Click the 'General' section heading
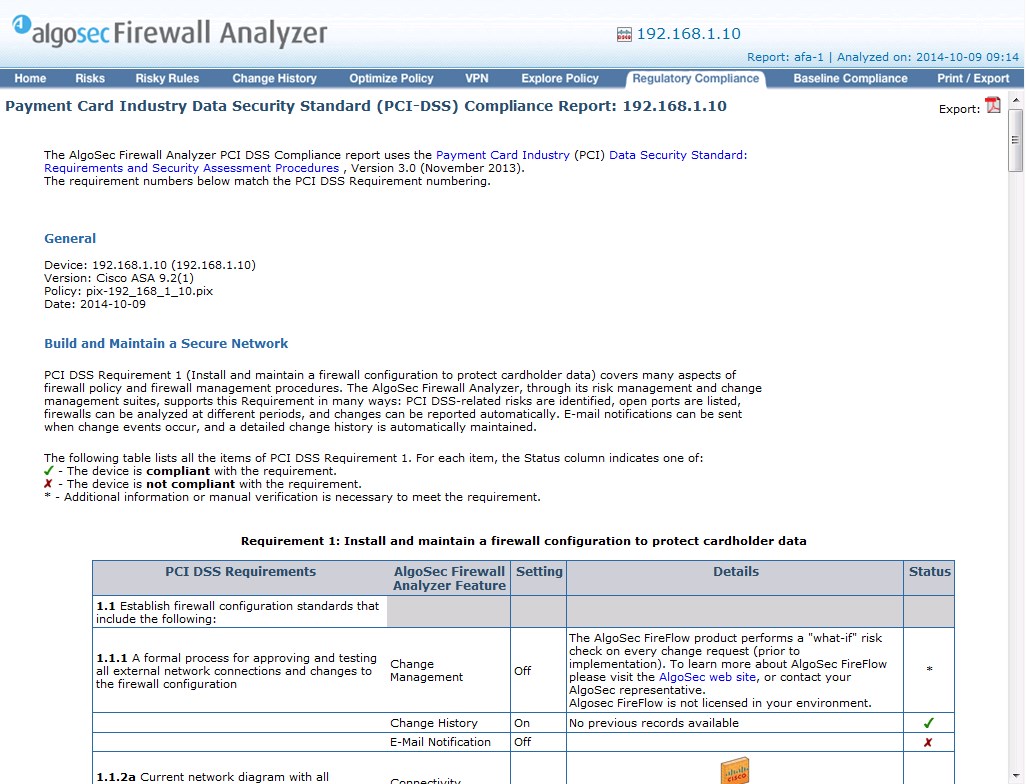1026x784 pixels. coord(70,239)
